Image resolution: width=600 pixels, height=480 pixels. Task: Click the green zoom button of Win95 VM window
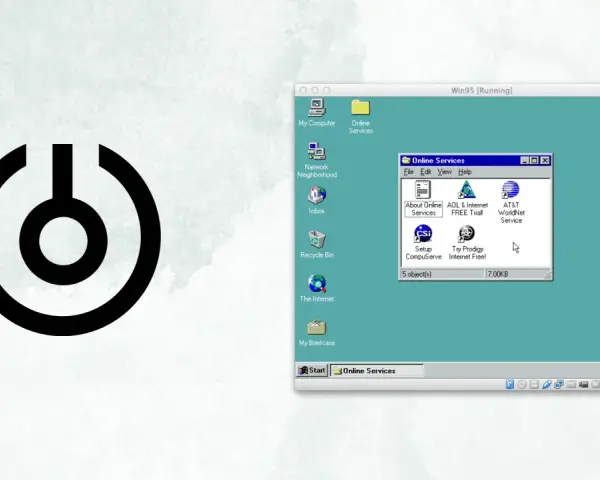326,90
